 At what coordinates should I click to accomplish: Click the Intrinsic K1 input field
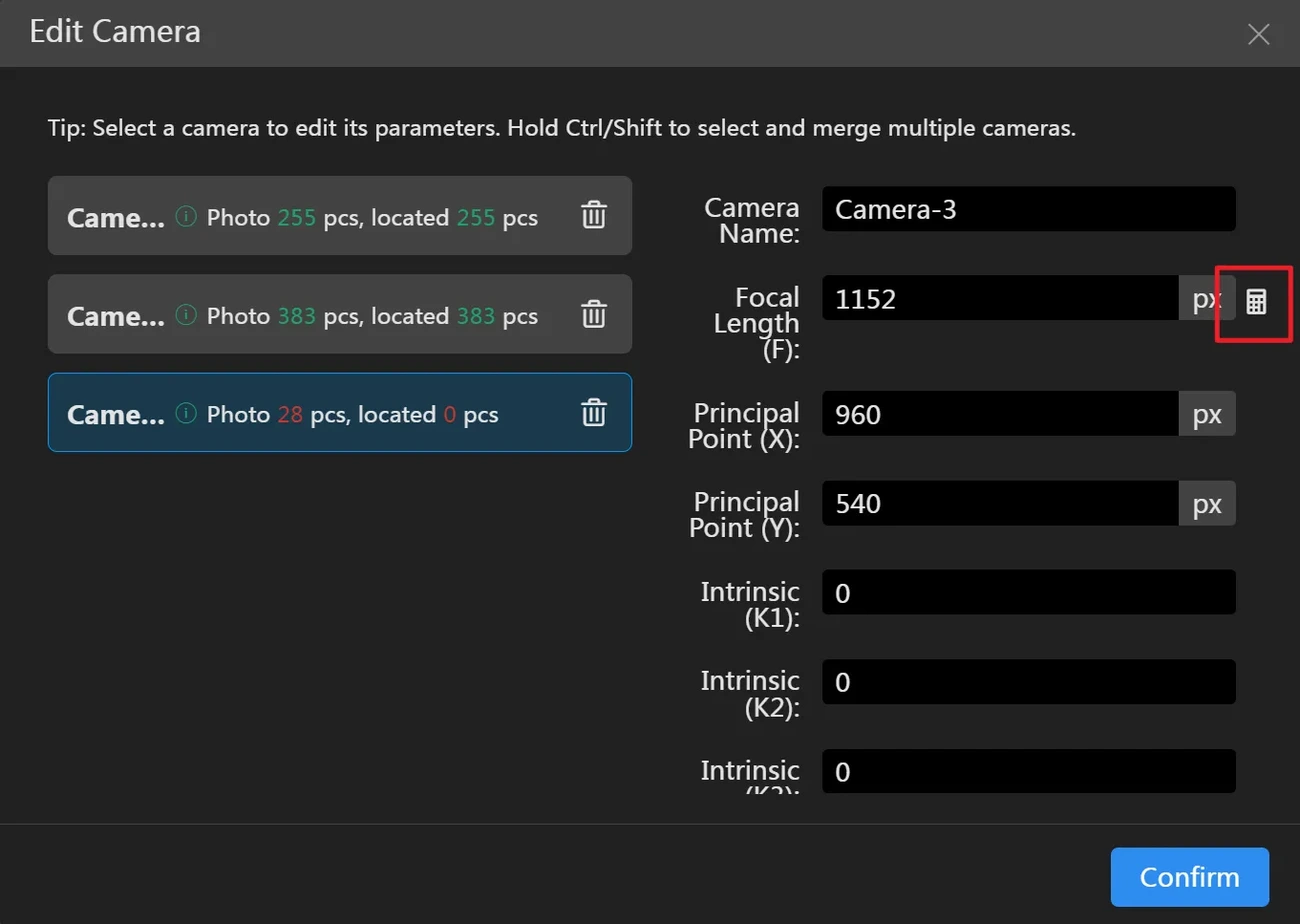[1028, 593]
